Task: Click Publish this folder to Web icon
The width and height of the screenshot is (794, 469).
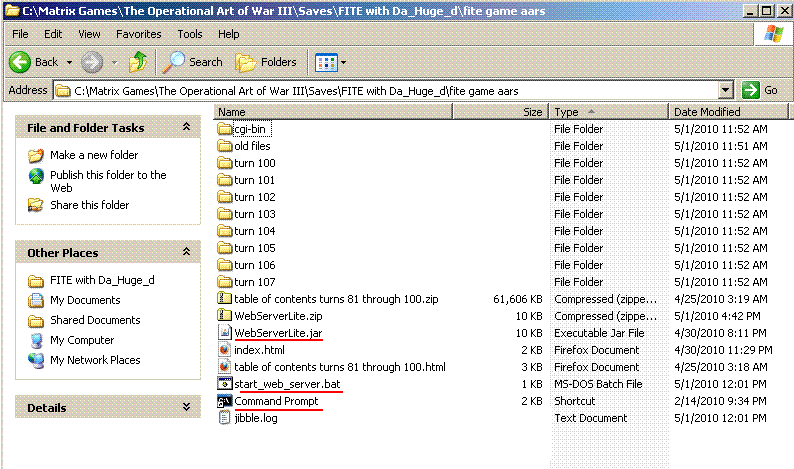Action: 36,176
